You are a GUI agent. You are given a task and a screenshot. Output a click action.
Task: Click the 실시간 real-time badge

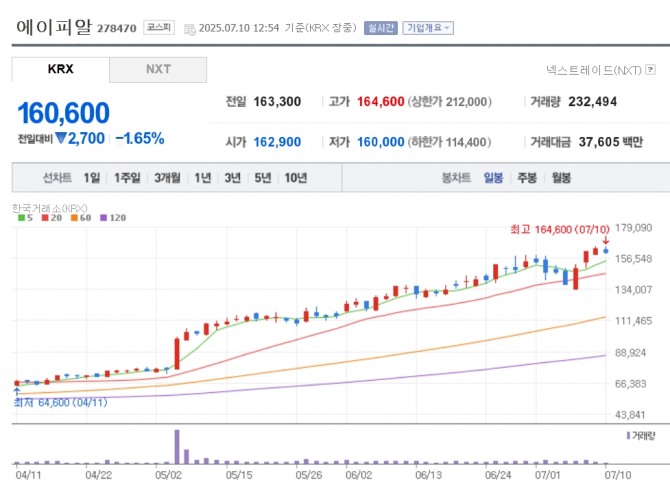[x=379, y=28]
